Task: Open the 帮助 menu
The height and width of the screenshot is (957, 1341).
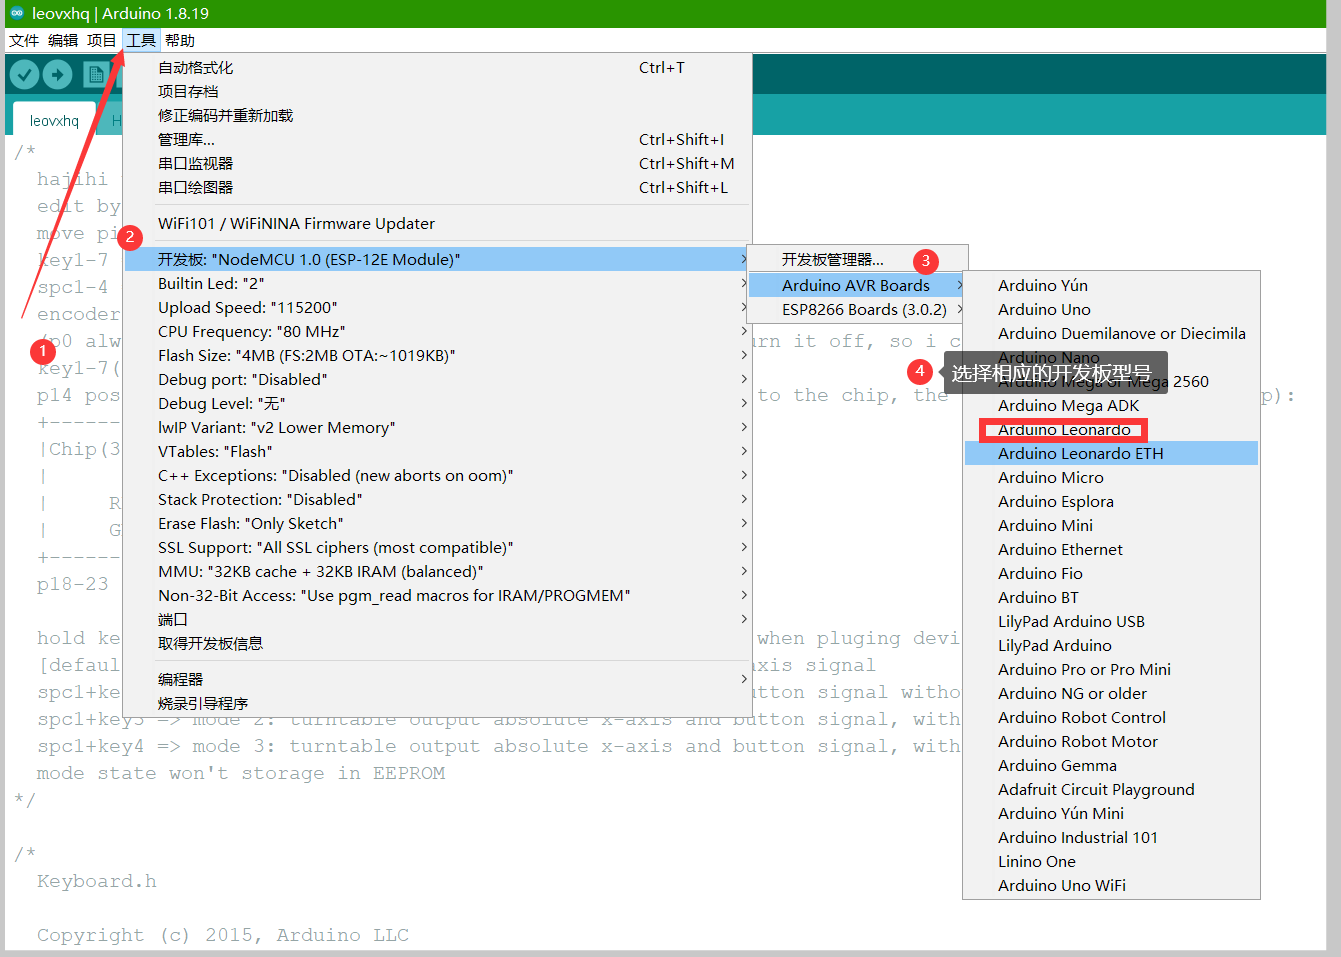Action: (x=180, y=40)
